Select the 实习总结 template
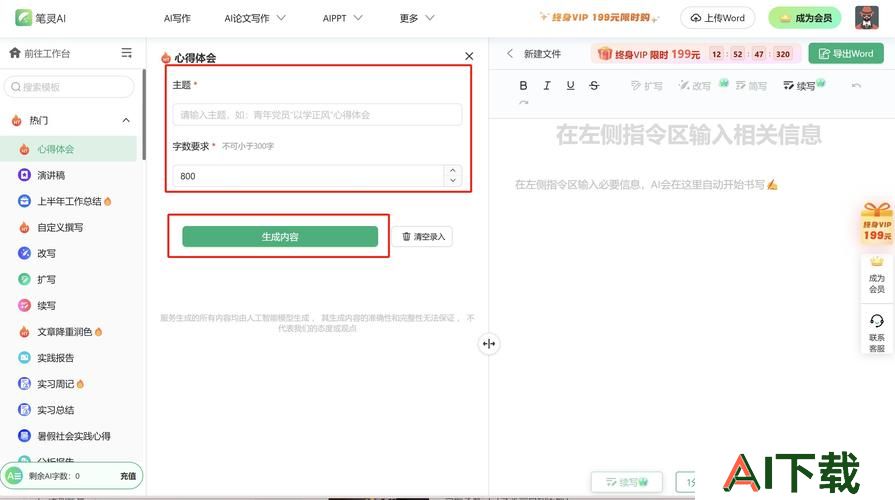 68,410
